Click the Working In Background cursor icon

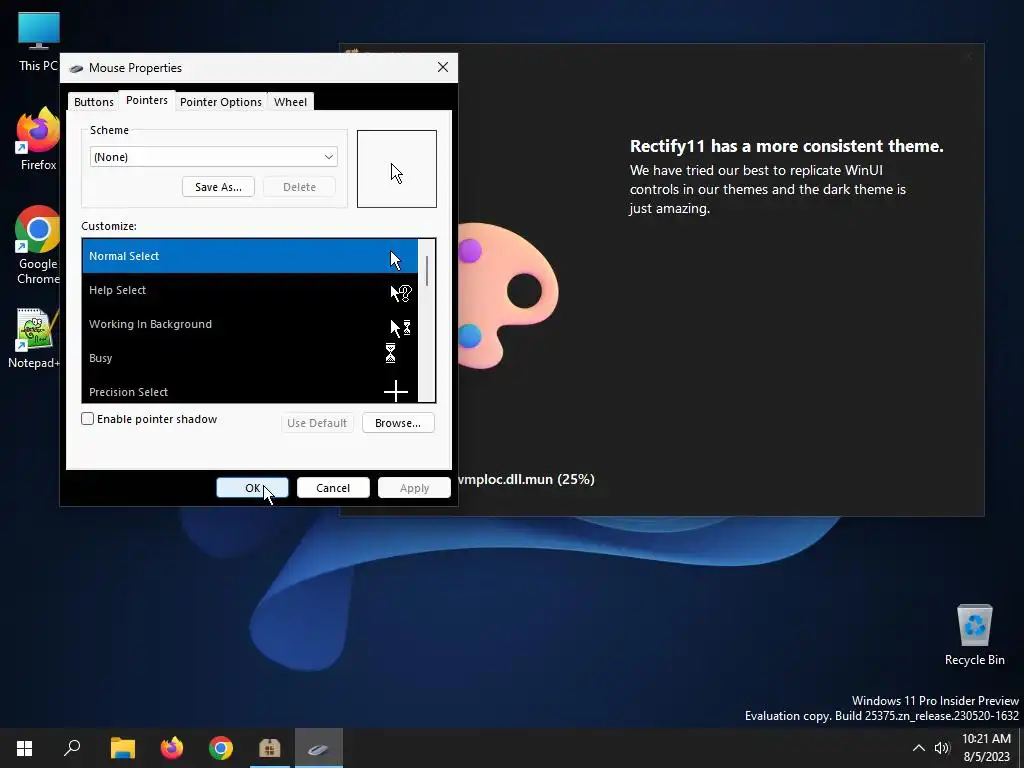pyautogui.click(x=400, y=327)
